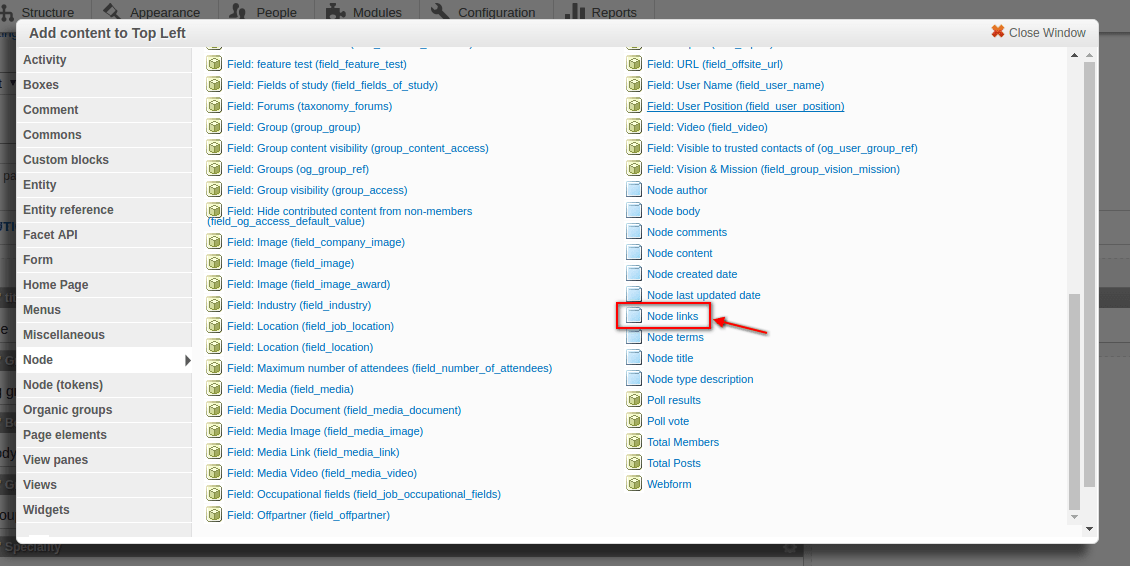Click the inner scrollbar up arrow
The height and width of the screenshot is (566, 1130).
pyautogui.click(x=1075, y=56)
